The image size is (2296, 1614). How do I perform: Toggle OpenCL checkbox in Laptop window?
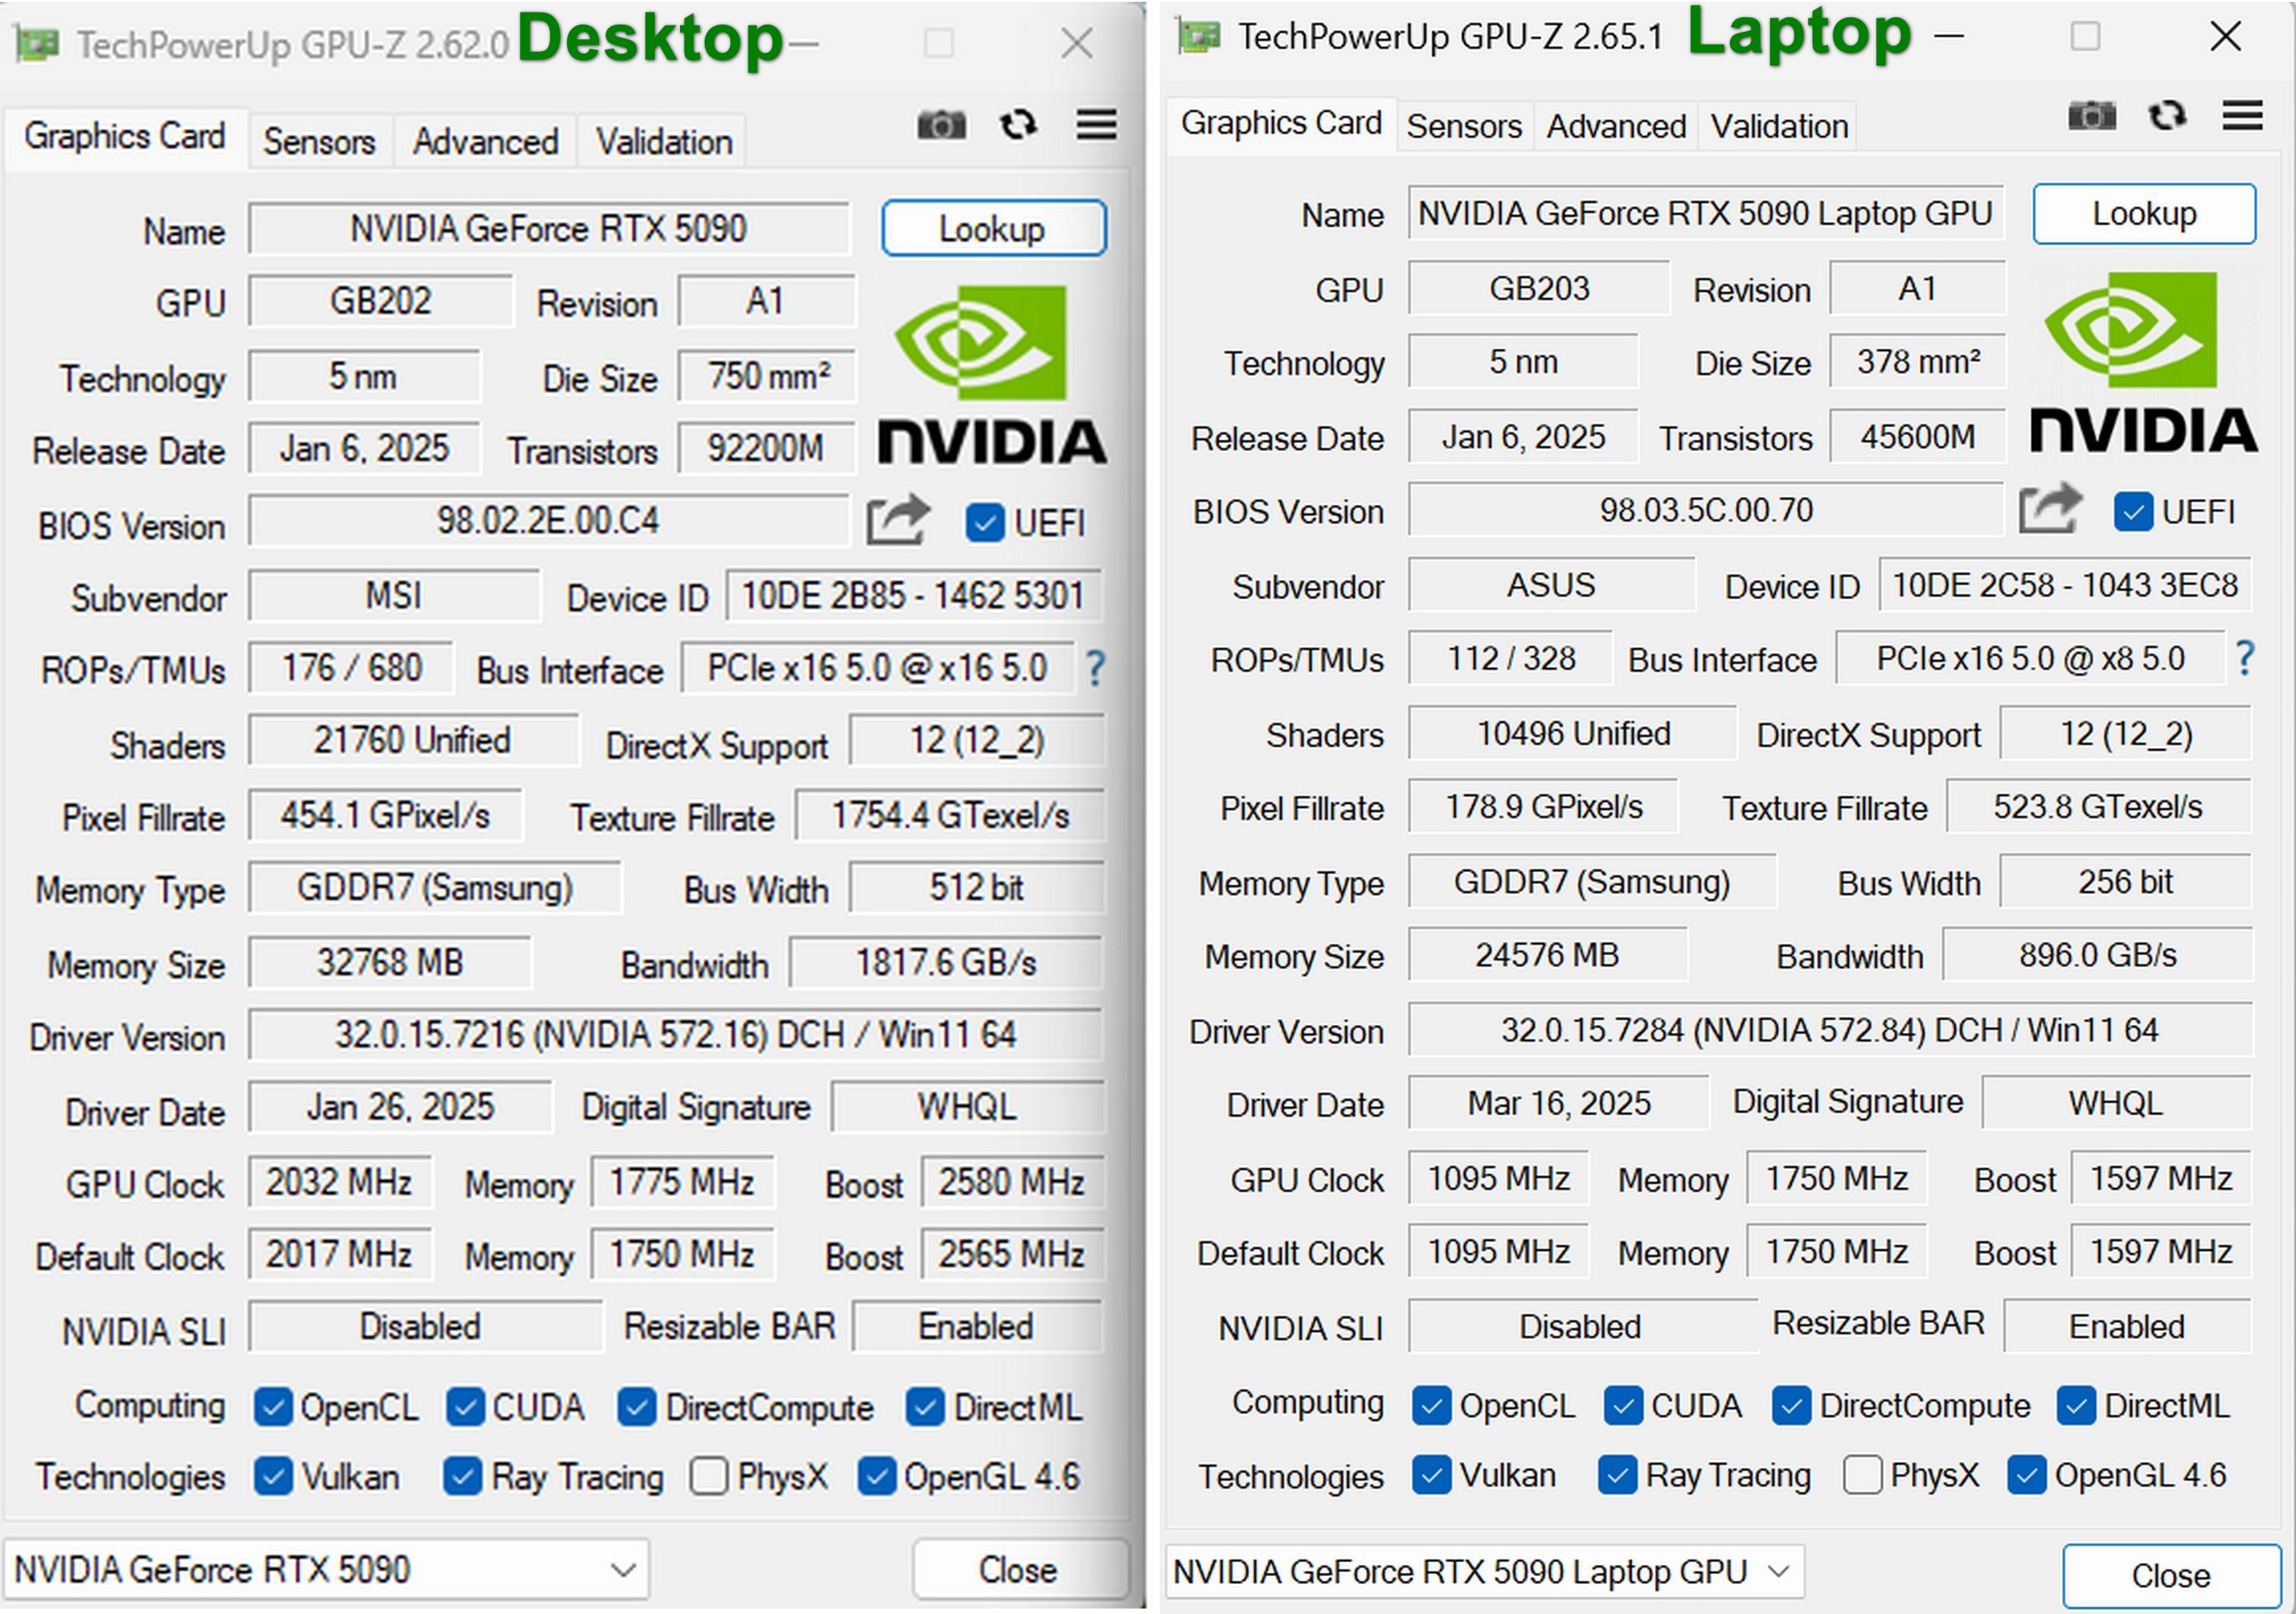1432,1406
